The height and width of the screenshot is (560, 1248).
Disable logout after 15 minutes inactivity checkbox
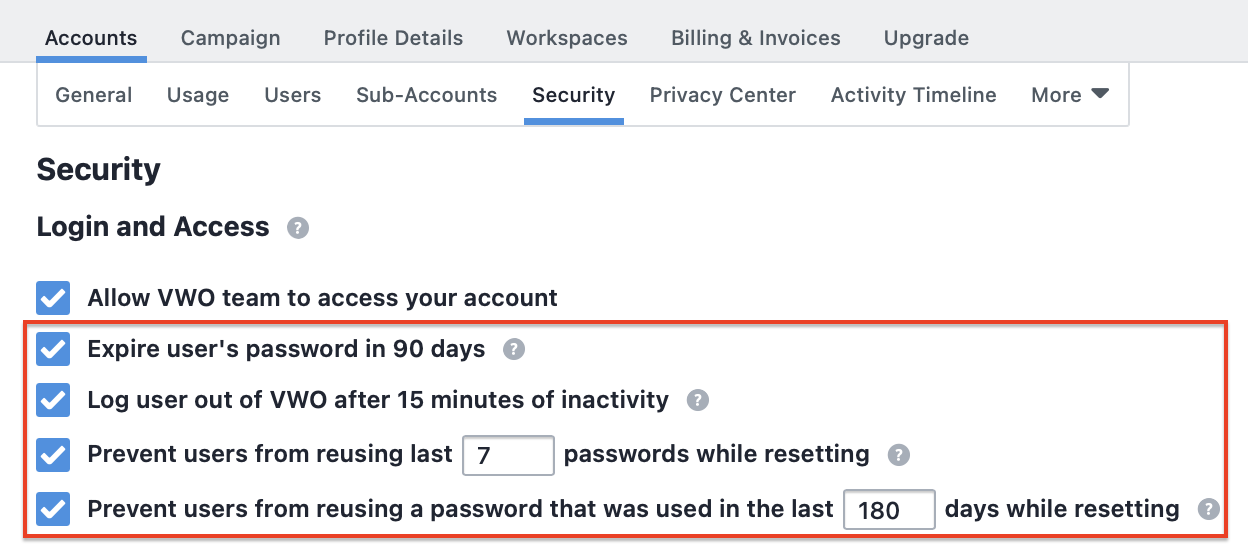[53, 400]
